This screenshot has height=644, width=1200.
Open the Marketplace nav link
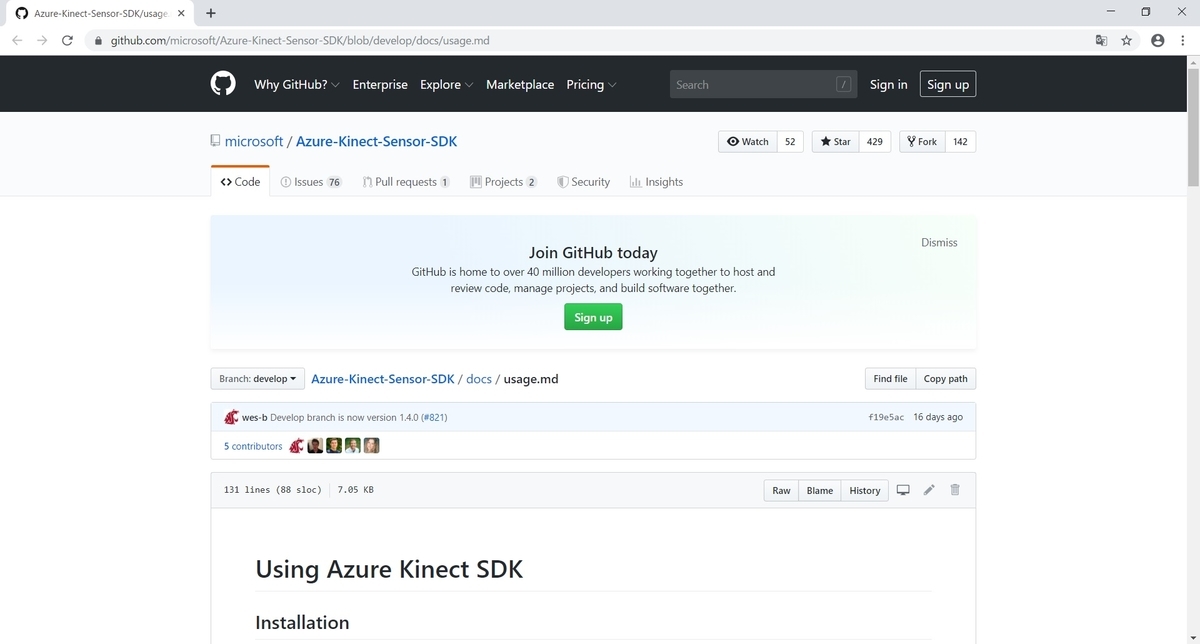[x=520, y=85]
